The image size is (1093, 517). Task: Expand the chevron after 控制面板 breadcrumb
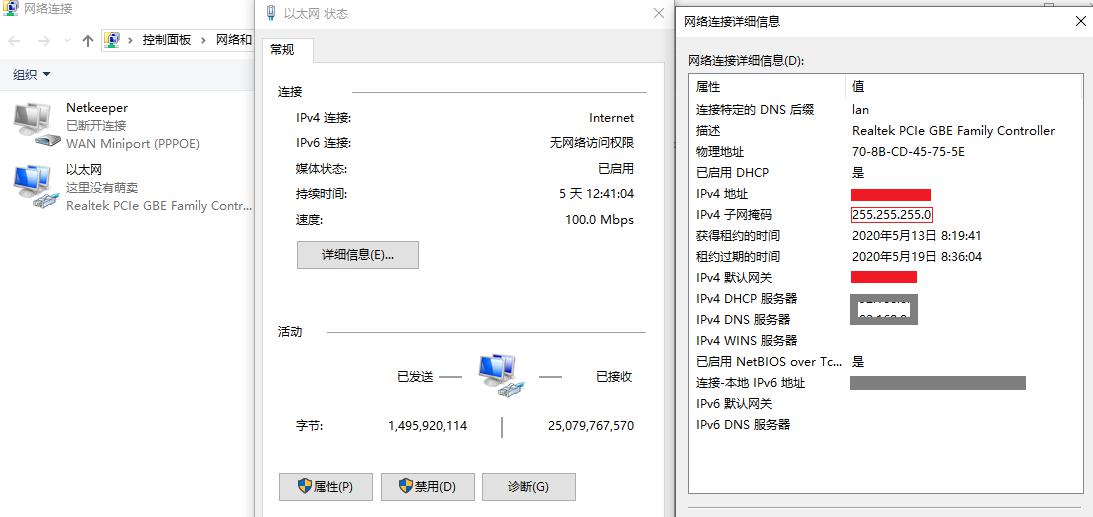pos(204,40)
